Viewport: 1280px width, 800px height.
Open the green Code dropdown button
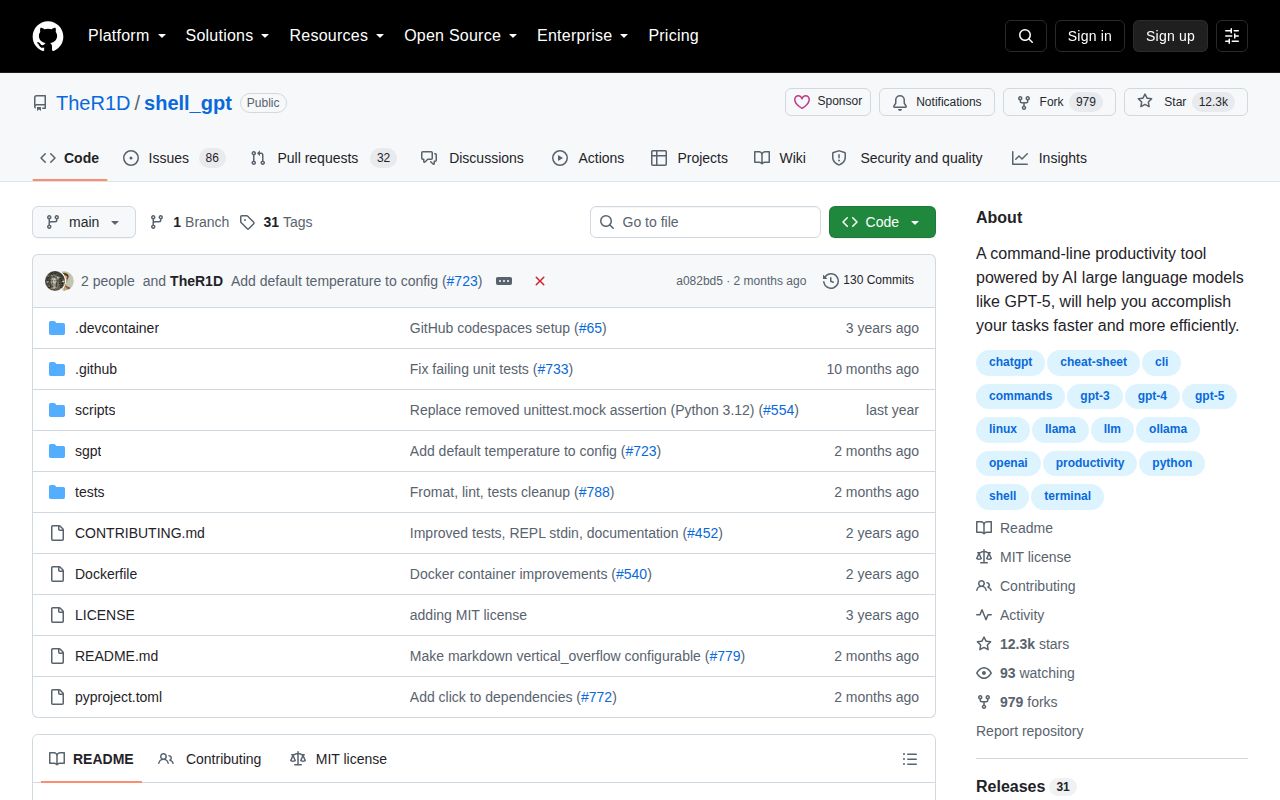pos(882,222)
